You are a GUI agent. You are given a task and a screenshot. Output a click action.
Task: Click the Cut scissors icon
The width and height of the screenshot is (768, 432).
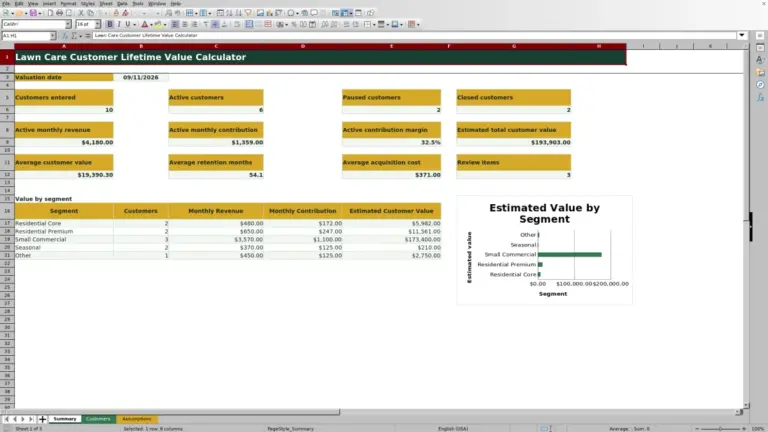pyautogui.click(x=81, y=13)
